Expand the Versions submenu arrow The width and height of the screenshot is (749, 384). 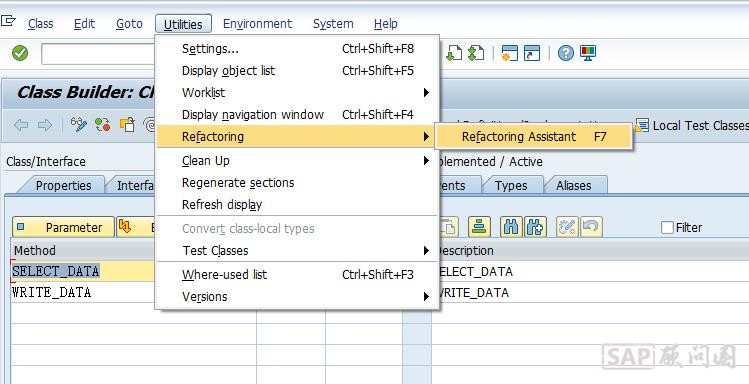pyautogui.click(x=426, y=297)
